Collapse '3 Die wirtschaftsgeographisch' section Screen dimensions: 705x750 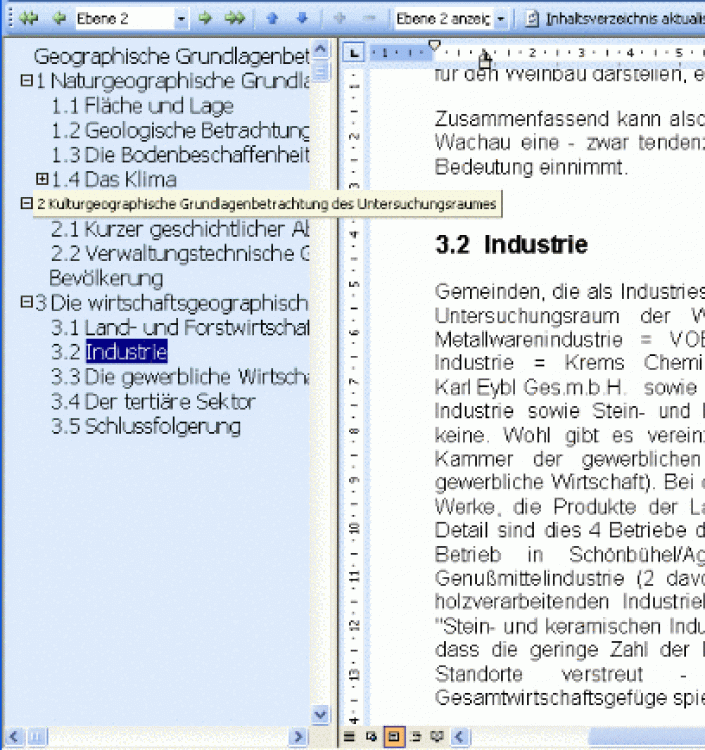tap(27, 302)
